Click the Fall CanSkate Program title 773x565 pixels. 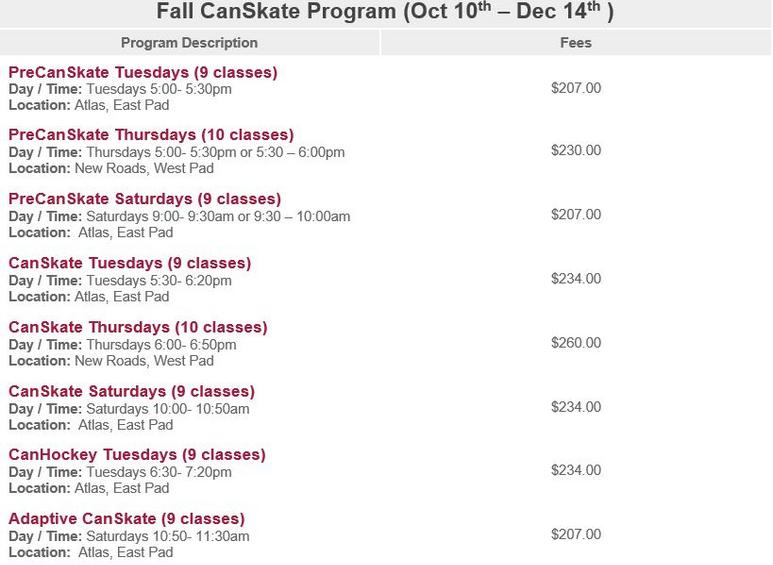coord(385,12)
